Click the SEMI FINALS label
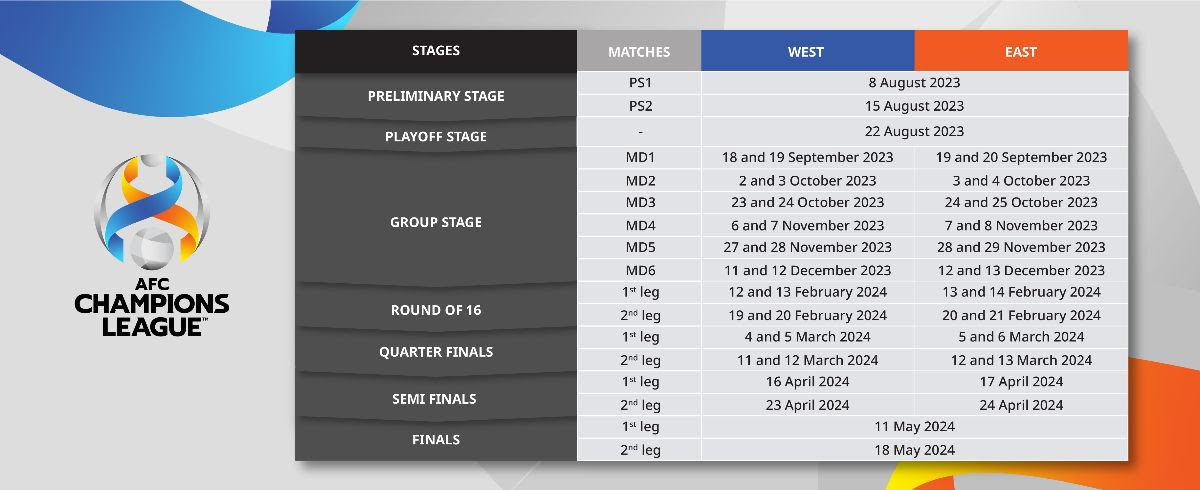1200x490 pixels. coord(436,398)
